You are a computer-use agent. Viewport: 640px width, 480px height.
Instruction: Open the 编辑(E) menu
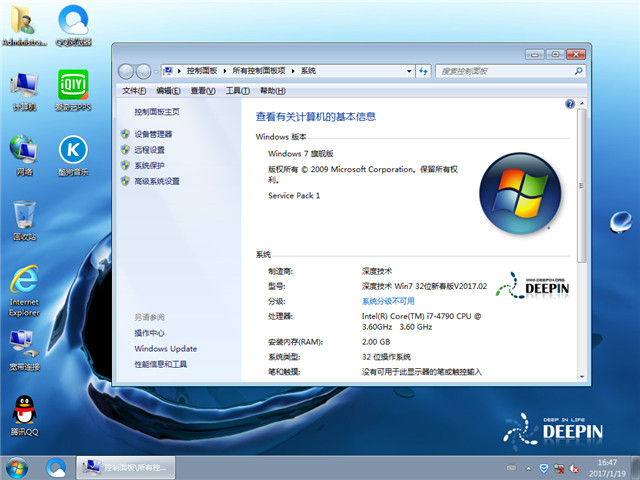coord(168,91)
